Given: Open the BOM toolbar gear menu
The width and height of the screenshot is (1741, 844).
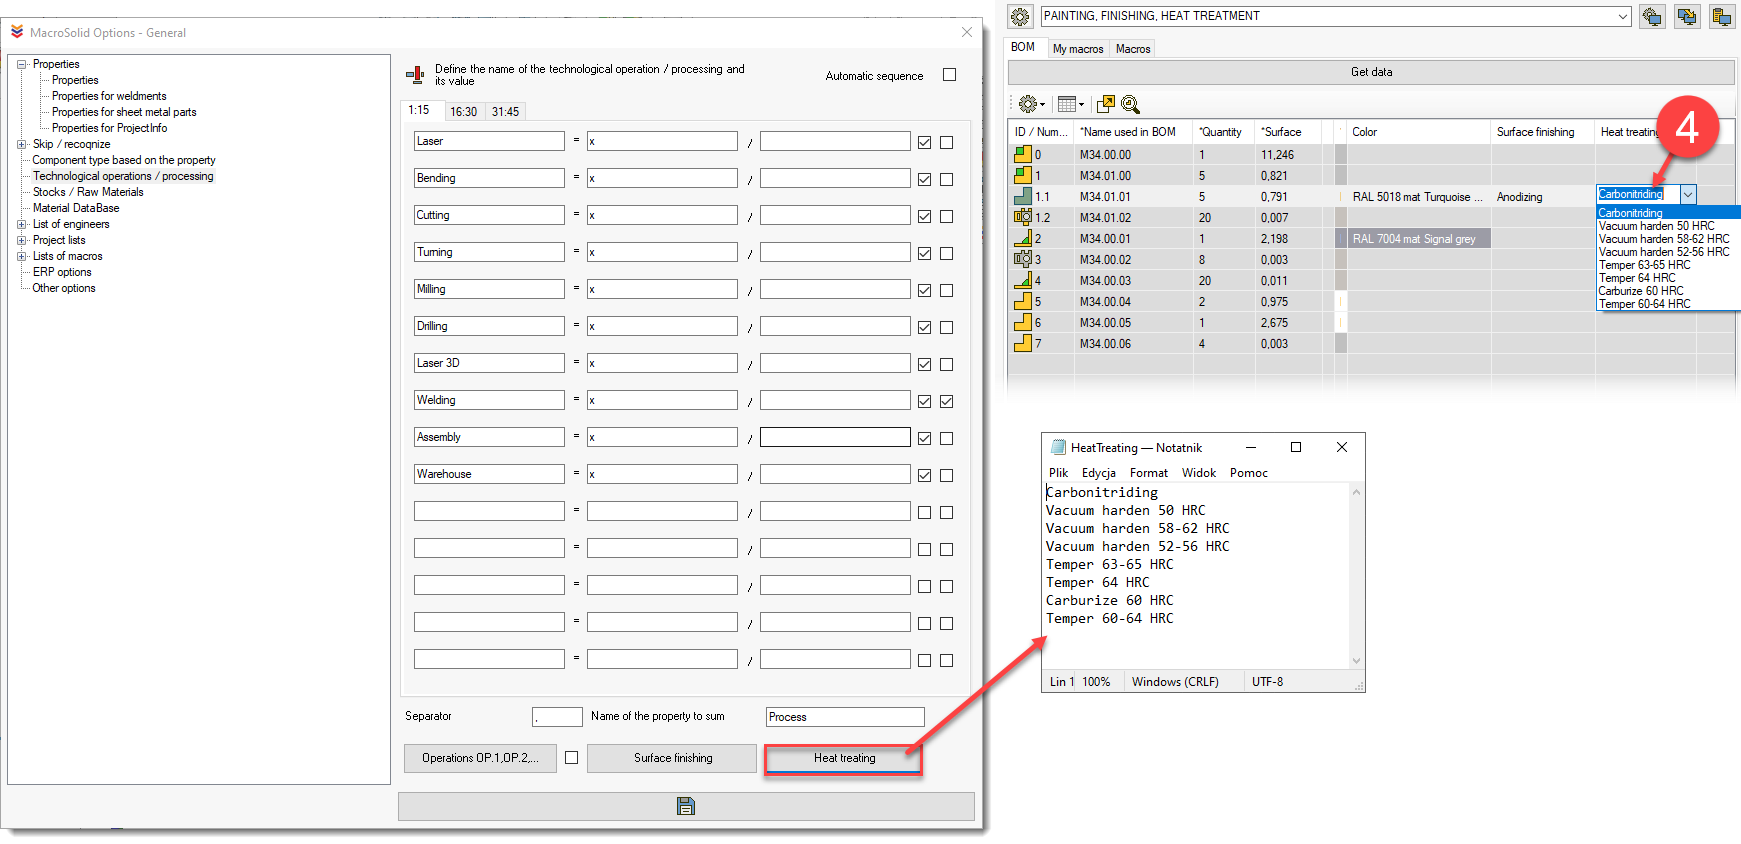Looking at the screenshot, I should coord(1031,104).
